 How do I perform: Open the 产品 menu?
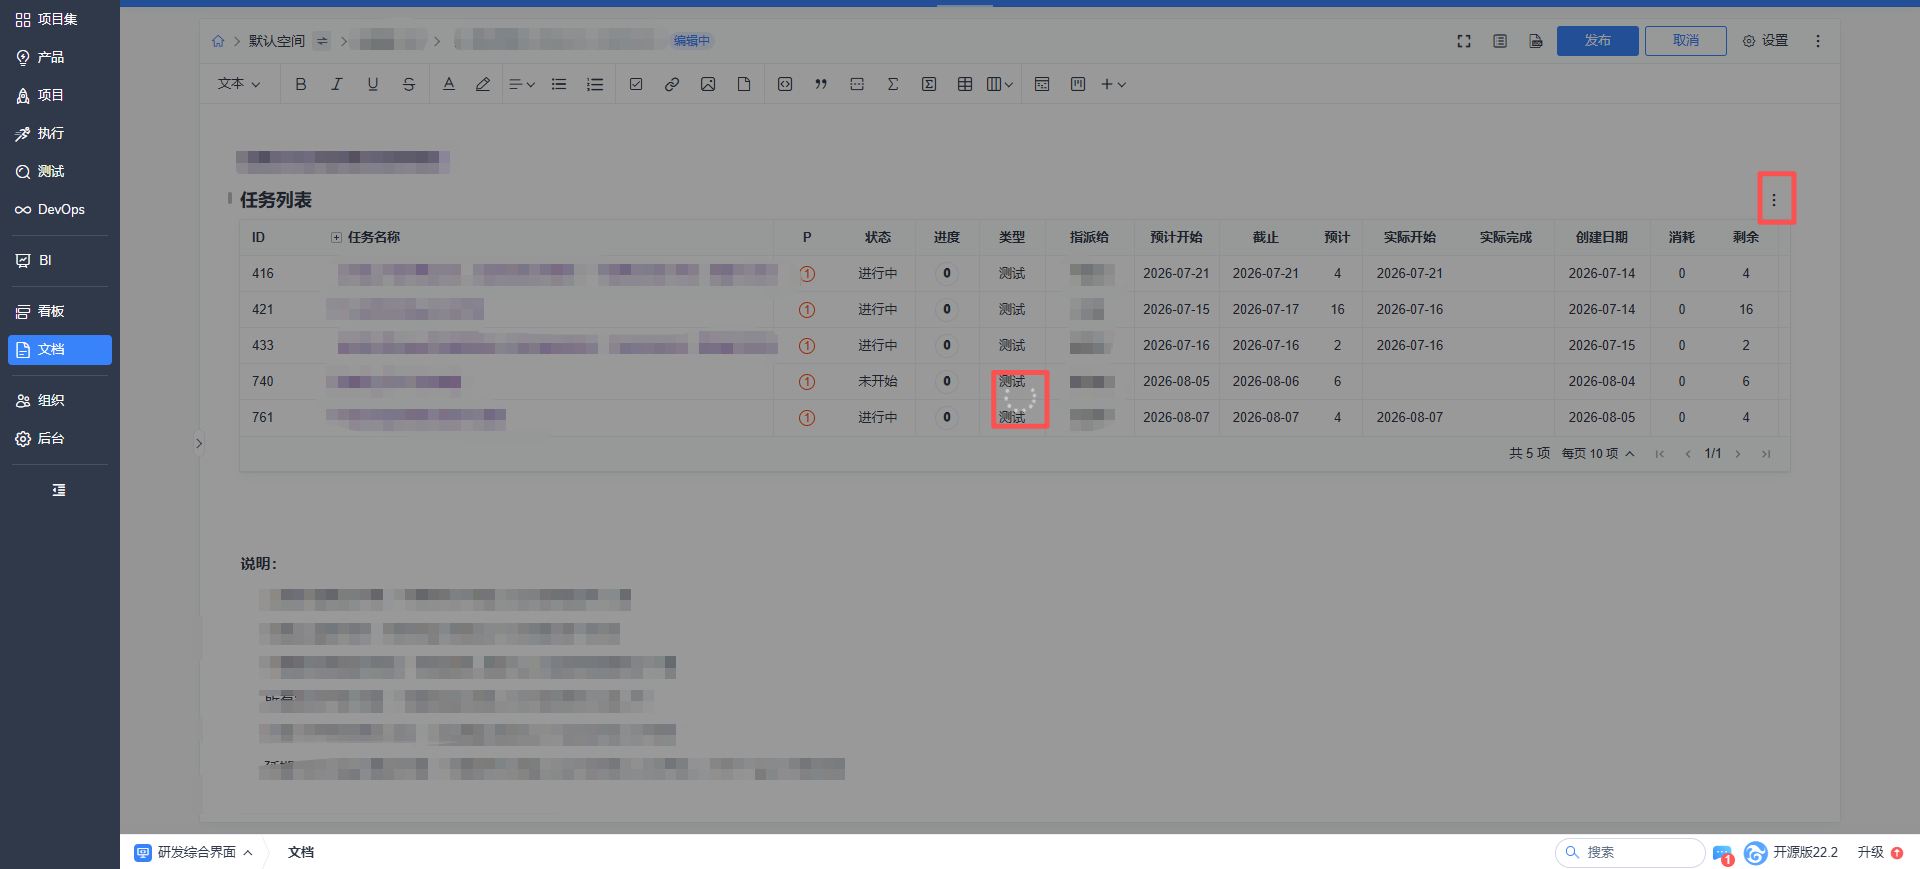point(60,57)
